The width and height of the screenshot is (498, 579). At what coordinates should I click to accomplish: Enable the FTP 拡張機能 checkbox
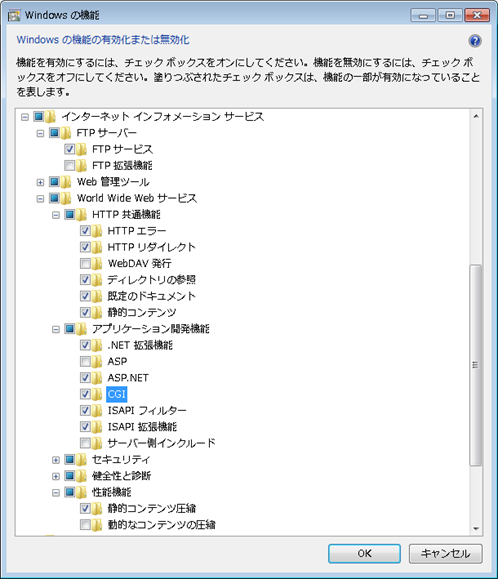(69, 165)
